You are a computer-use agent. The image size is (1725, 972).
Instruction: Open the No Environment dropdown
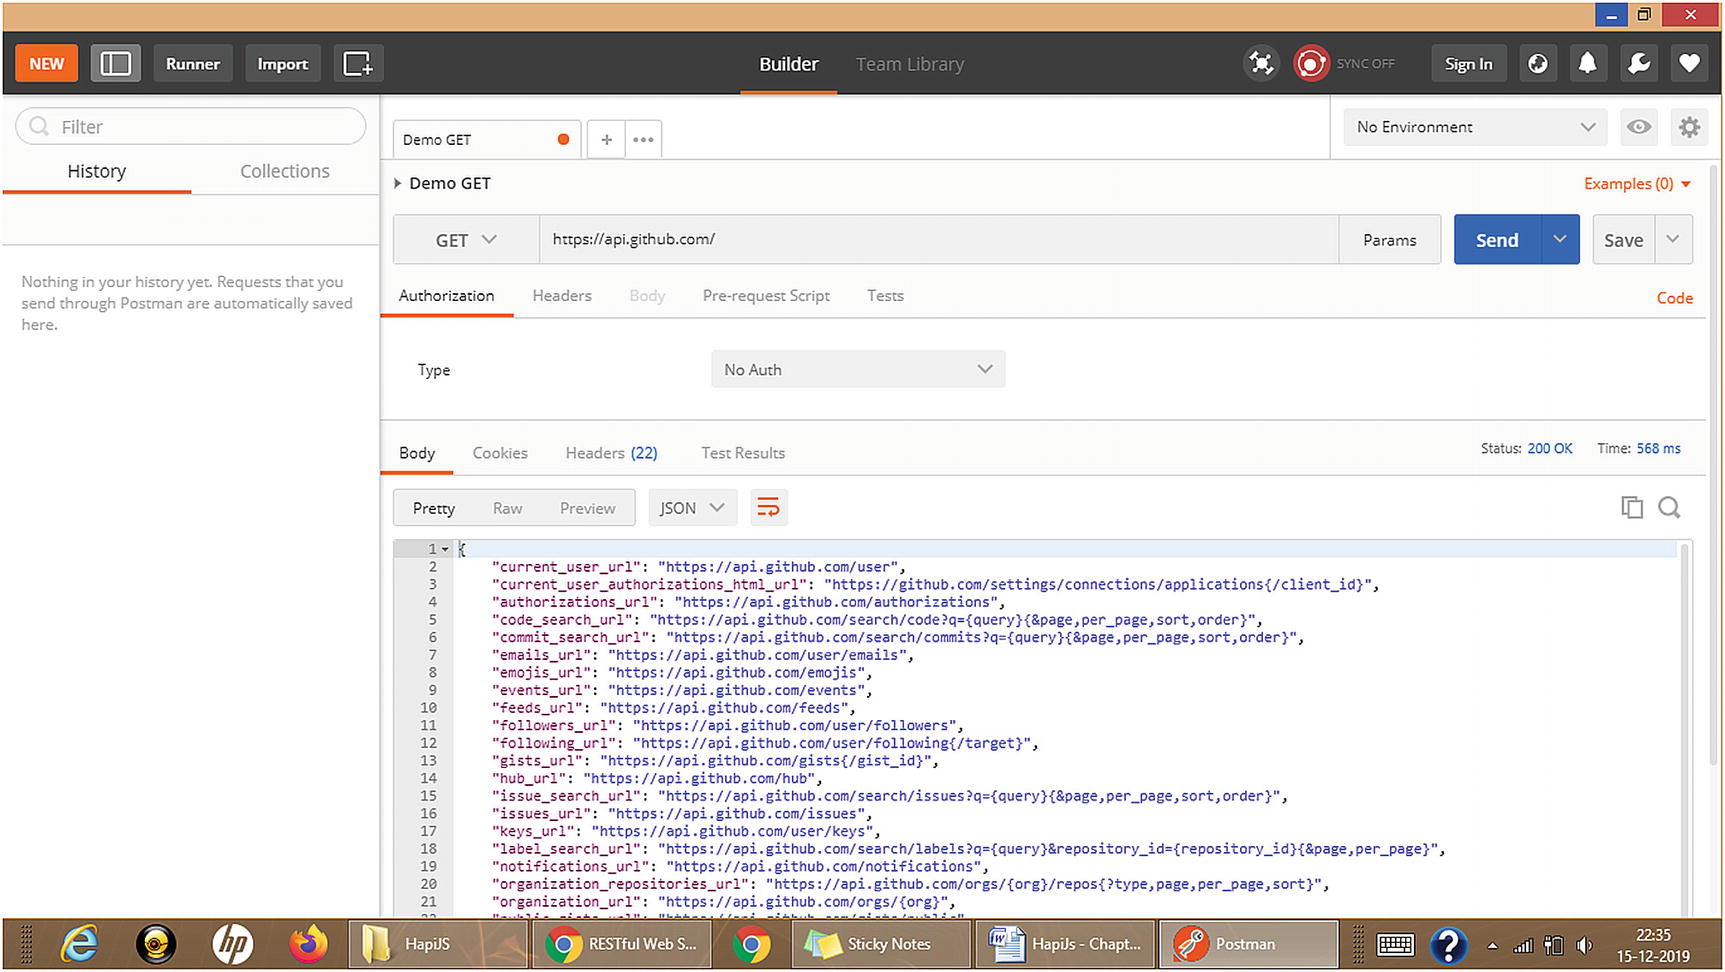(x=1474, y=127)
